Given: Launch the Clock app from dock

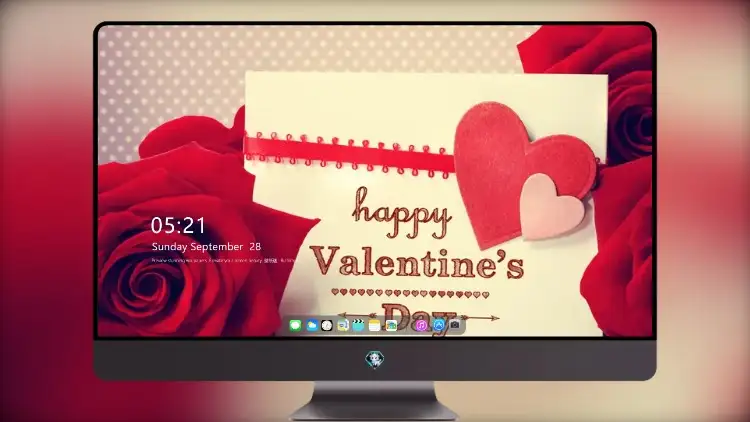Looking at the screenshot, I should [327, 326].
